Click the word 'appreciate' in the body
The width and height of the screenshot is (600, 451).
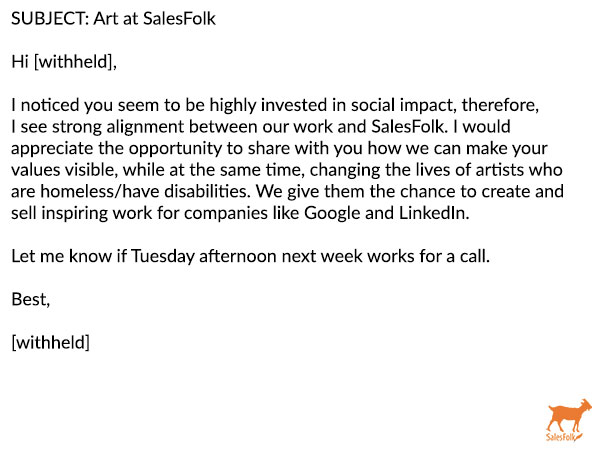pos(52,148)
